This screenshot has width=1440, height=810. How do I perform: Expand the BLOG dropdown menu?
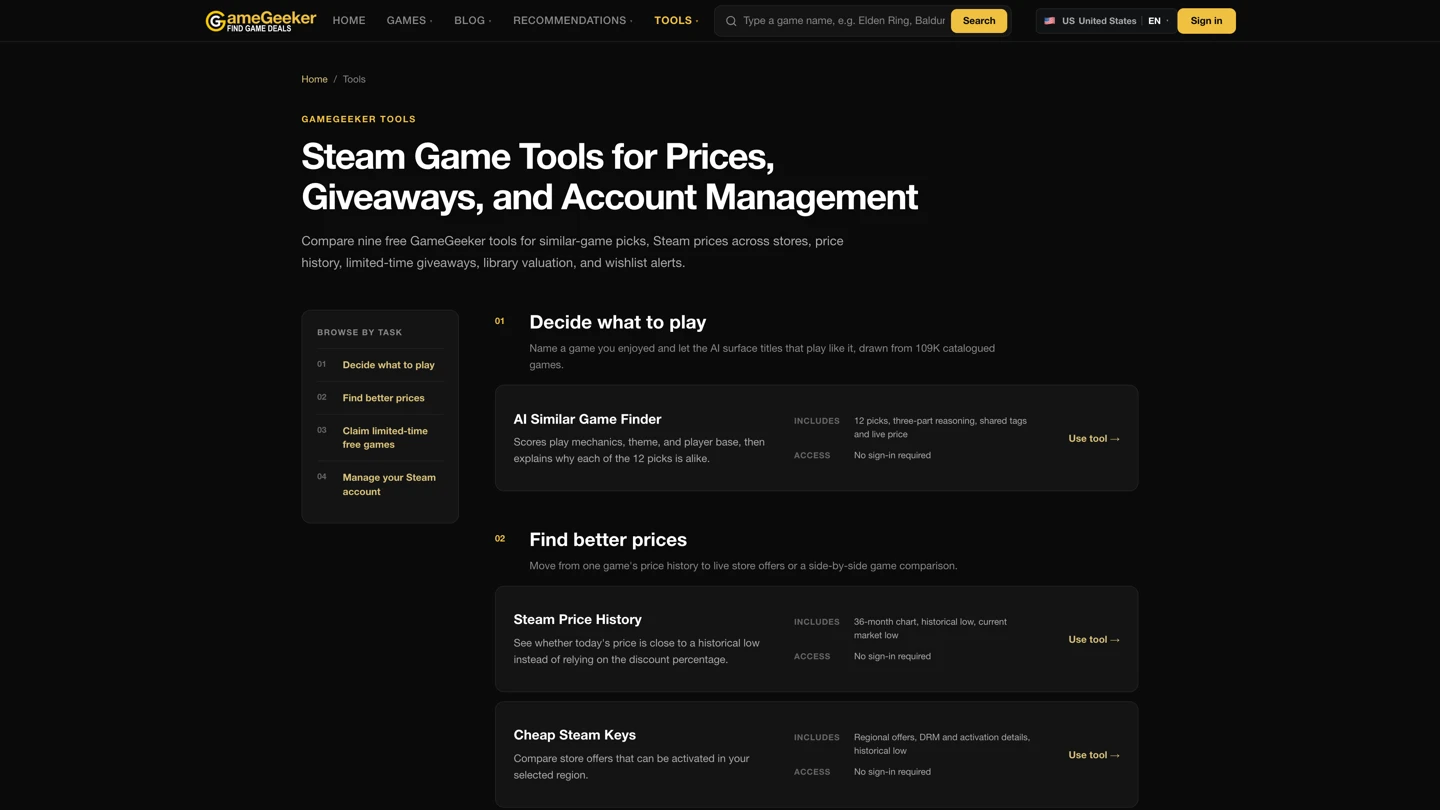pyautogui.click(x=473, y=20)
